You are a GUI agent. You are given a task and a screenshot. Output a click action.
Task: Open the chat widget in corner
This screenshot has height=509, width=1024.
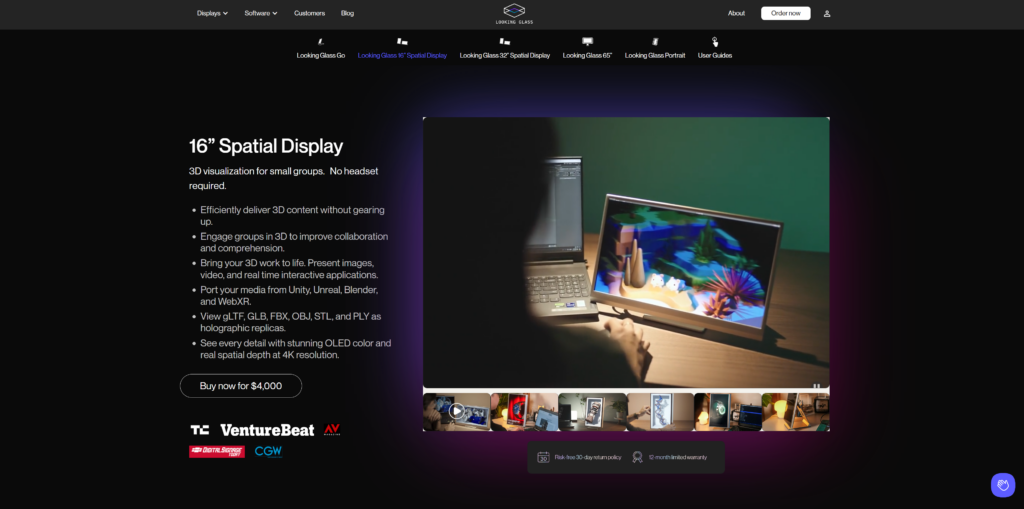pyautogui.click(x=1002, y=485)
